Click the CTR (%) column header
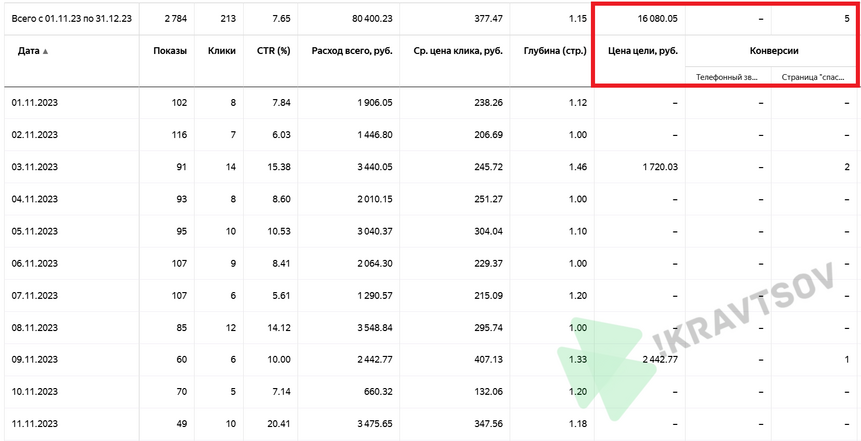 pos(273,51)
